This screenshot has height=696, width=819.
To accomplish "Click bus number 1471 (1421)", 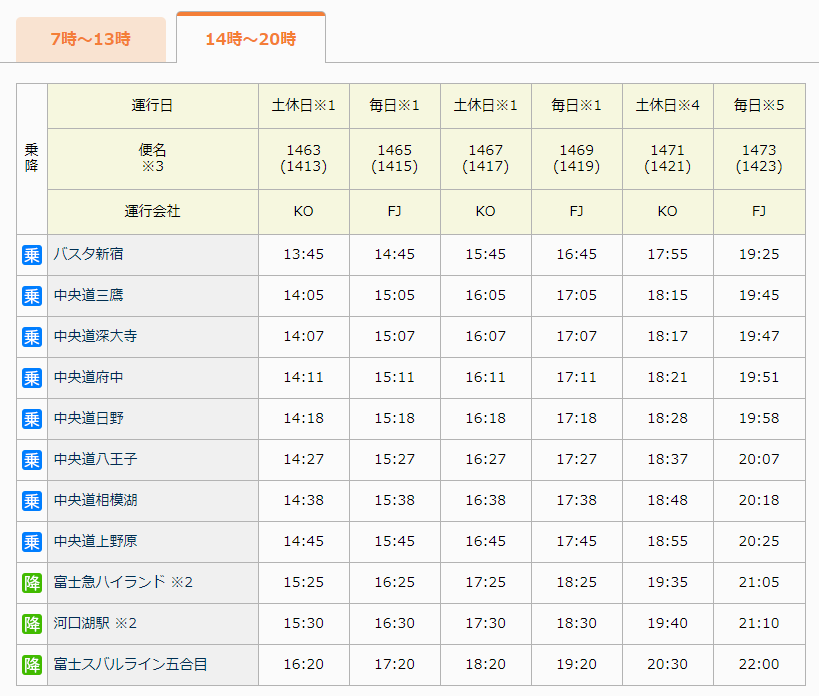I will [668, 159].
